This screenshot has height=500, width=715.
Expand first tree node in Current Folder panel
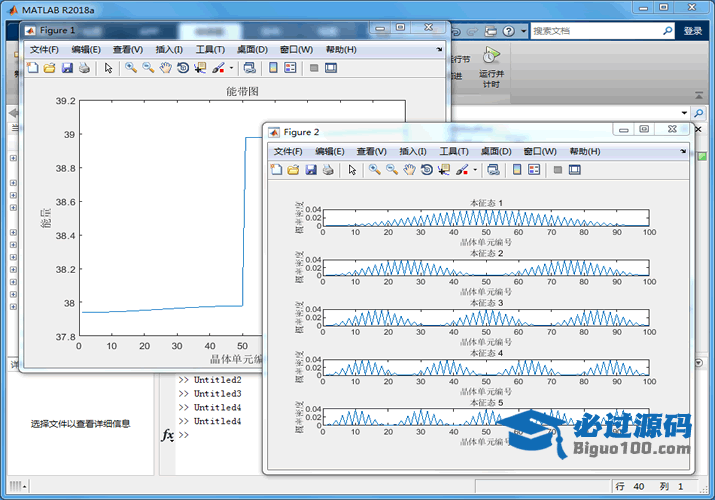point(13,158)
